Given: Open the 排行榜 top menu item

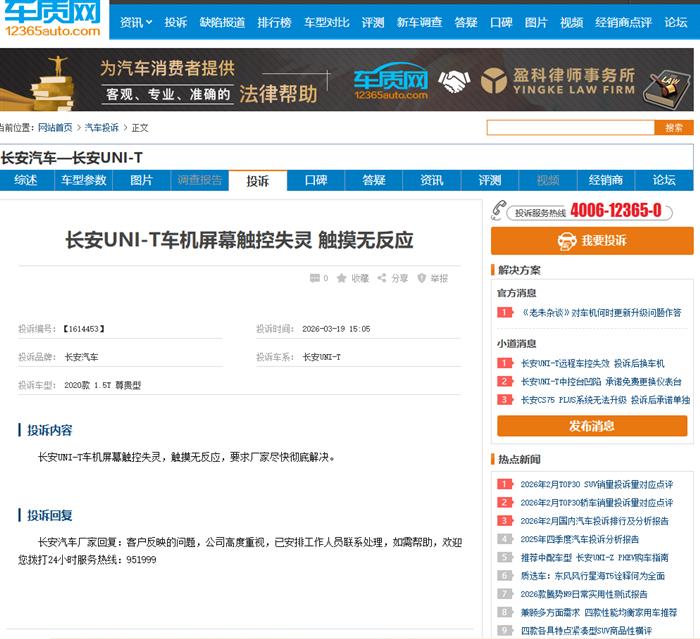Looking at the screenshot, I should 274,22.
